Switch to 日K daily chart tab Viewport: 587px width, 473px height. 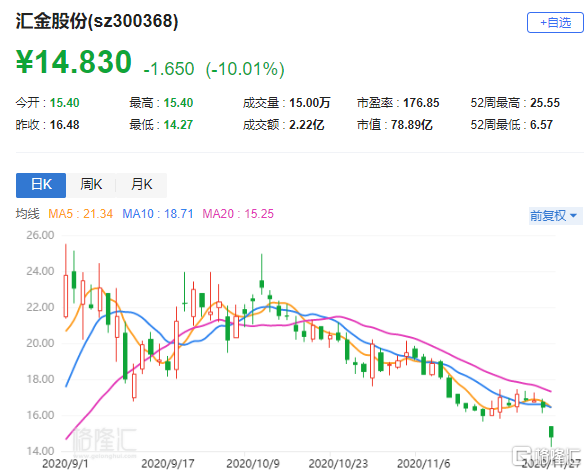[x=41, y=185]
